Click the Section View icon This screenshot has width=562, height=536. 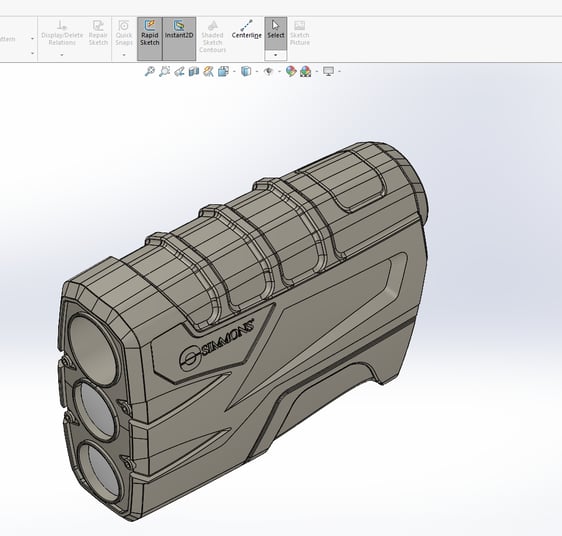coord(194,71)
